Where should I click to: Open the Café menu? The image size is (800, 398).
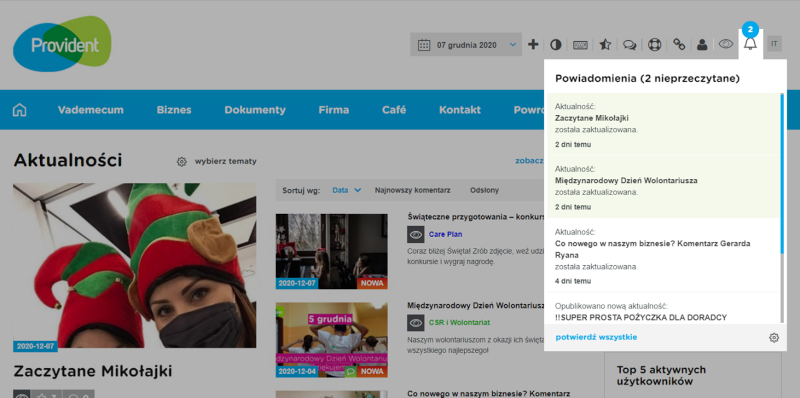pyautogui.click(x=394, y=110)
